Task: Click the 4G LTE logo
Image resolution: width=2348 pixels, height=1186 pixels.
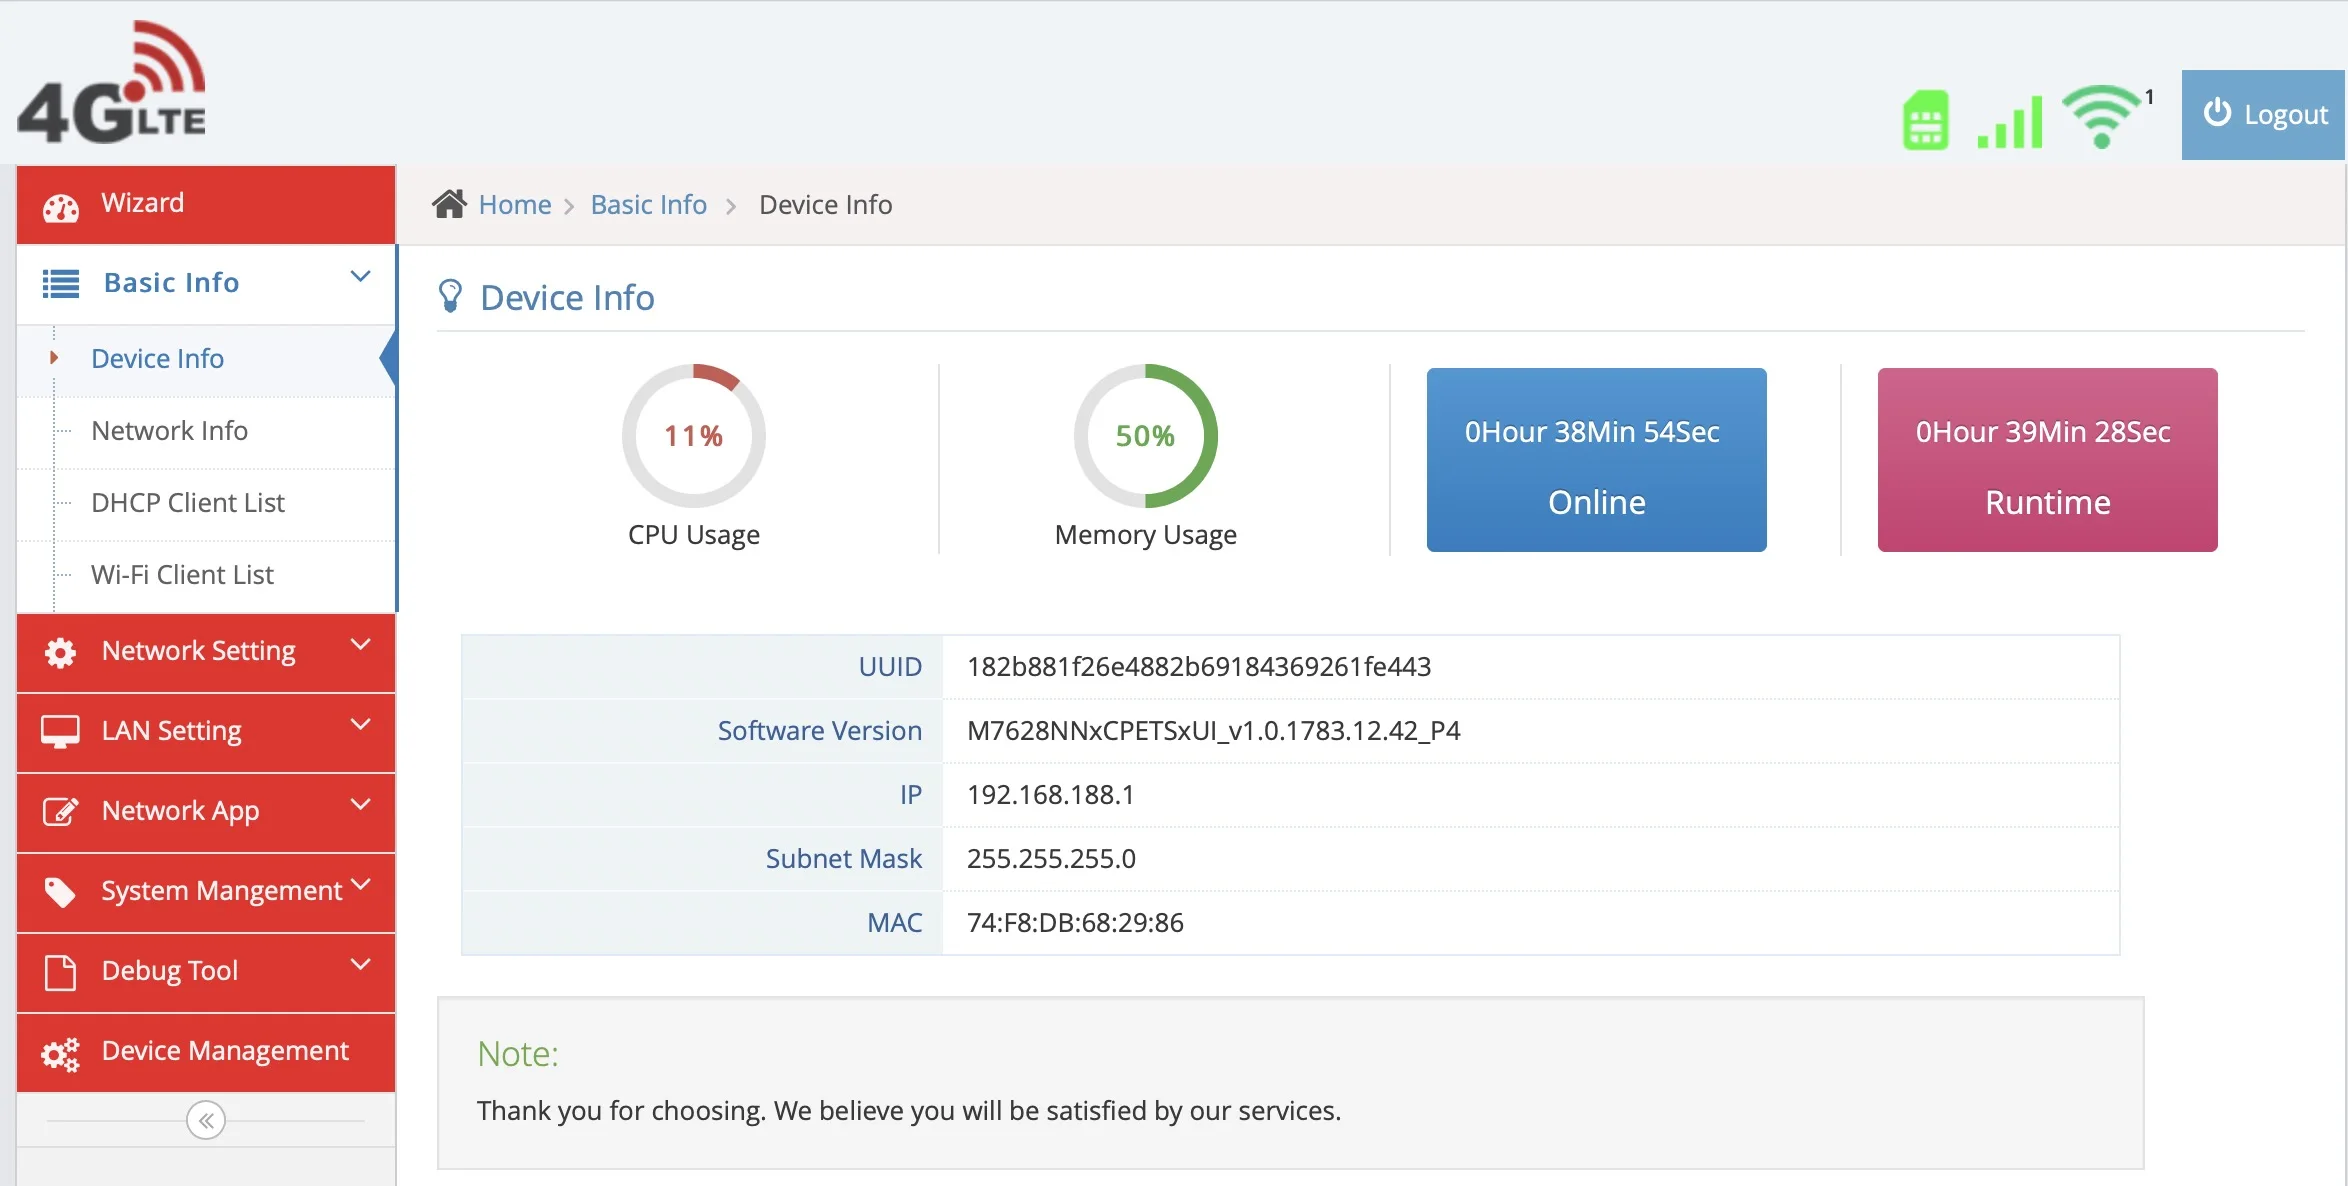Action: pos(112,82)
